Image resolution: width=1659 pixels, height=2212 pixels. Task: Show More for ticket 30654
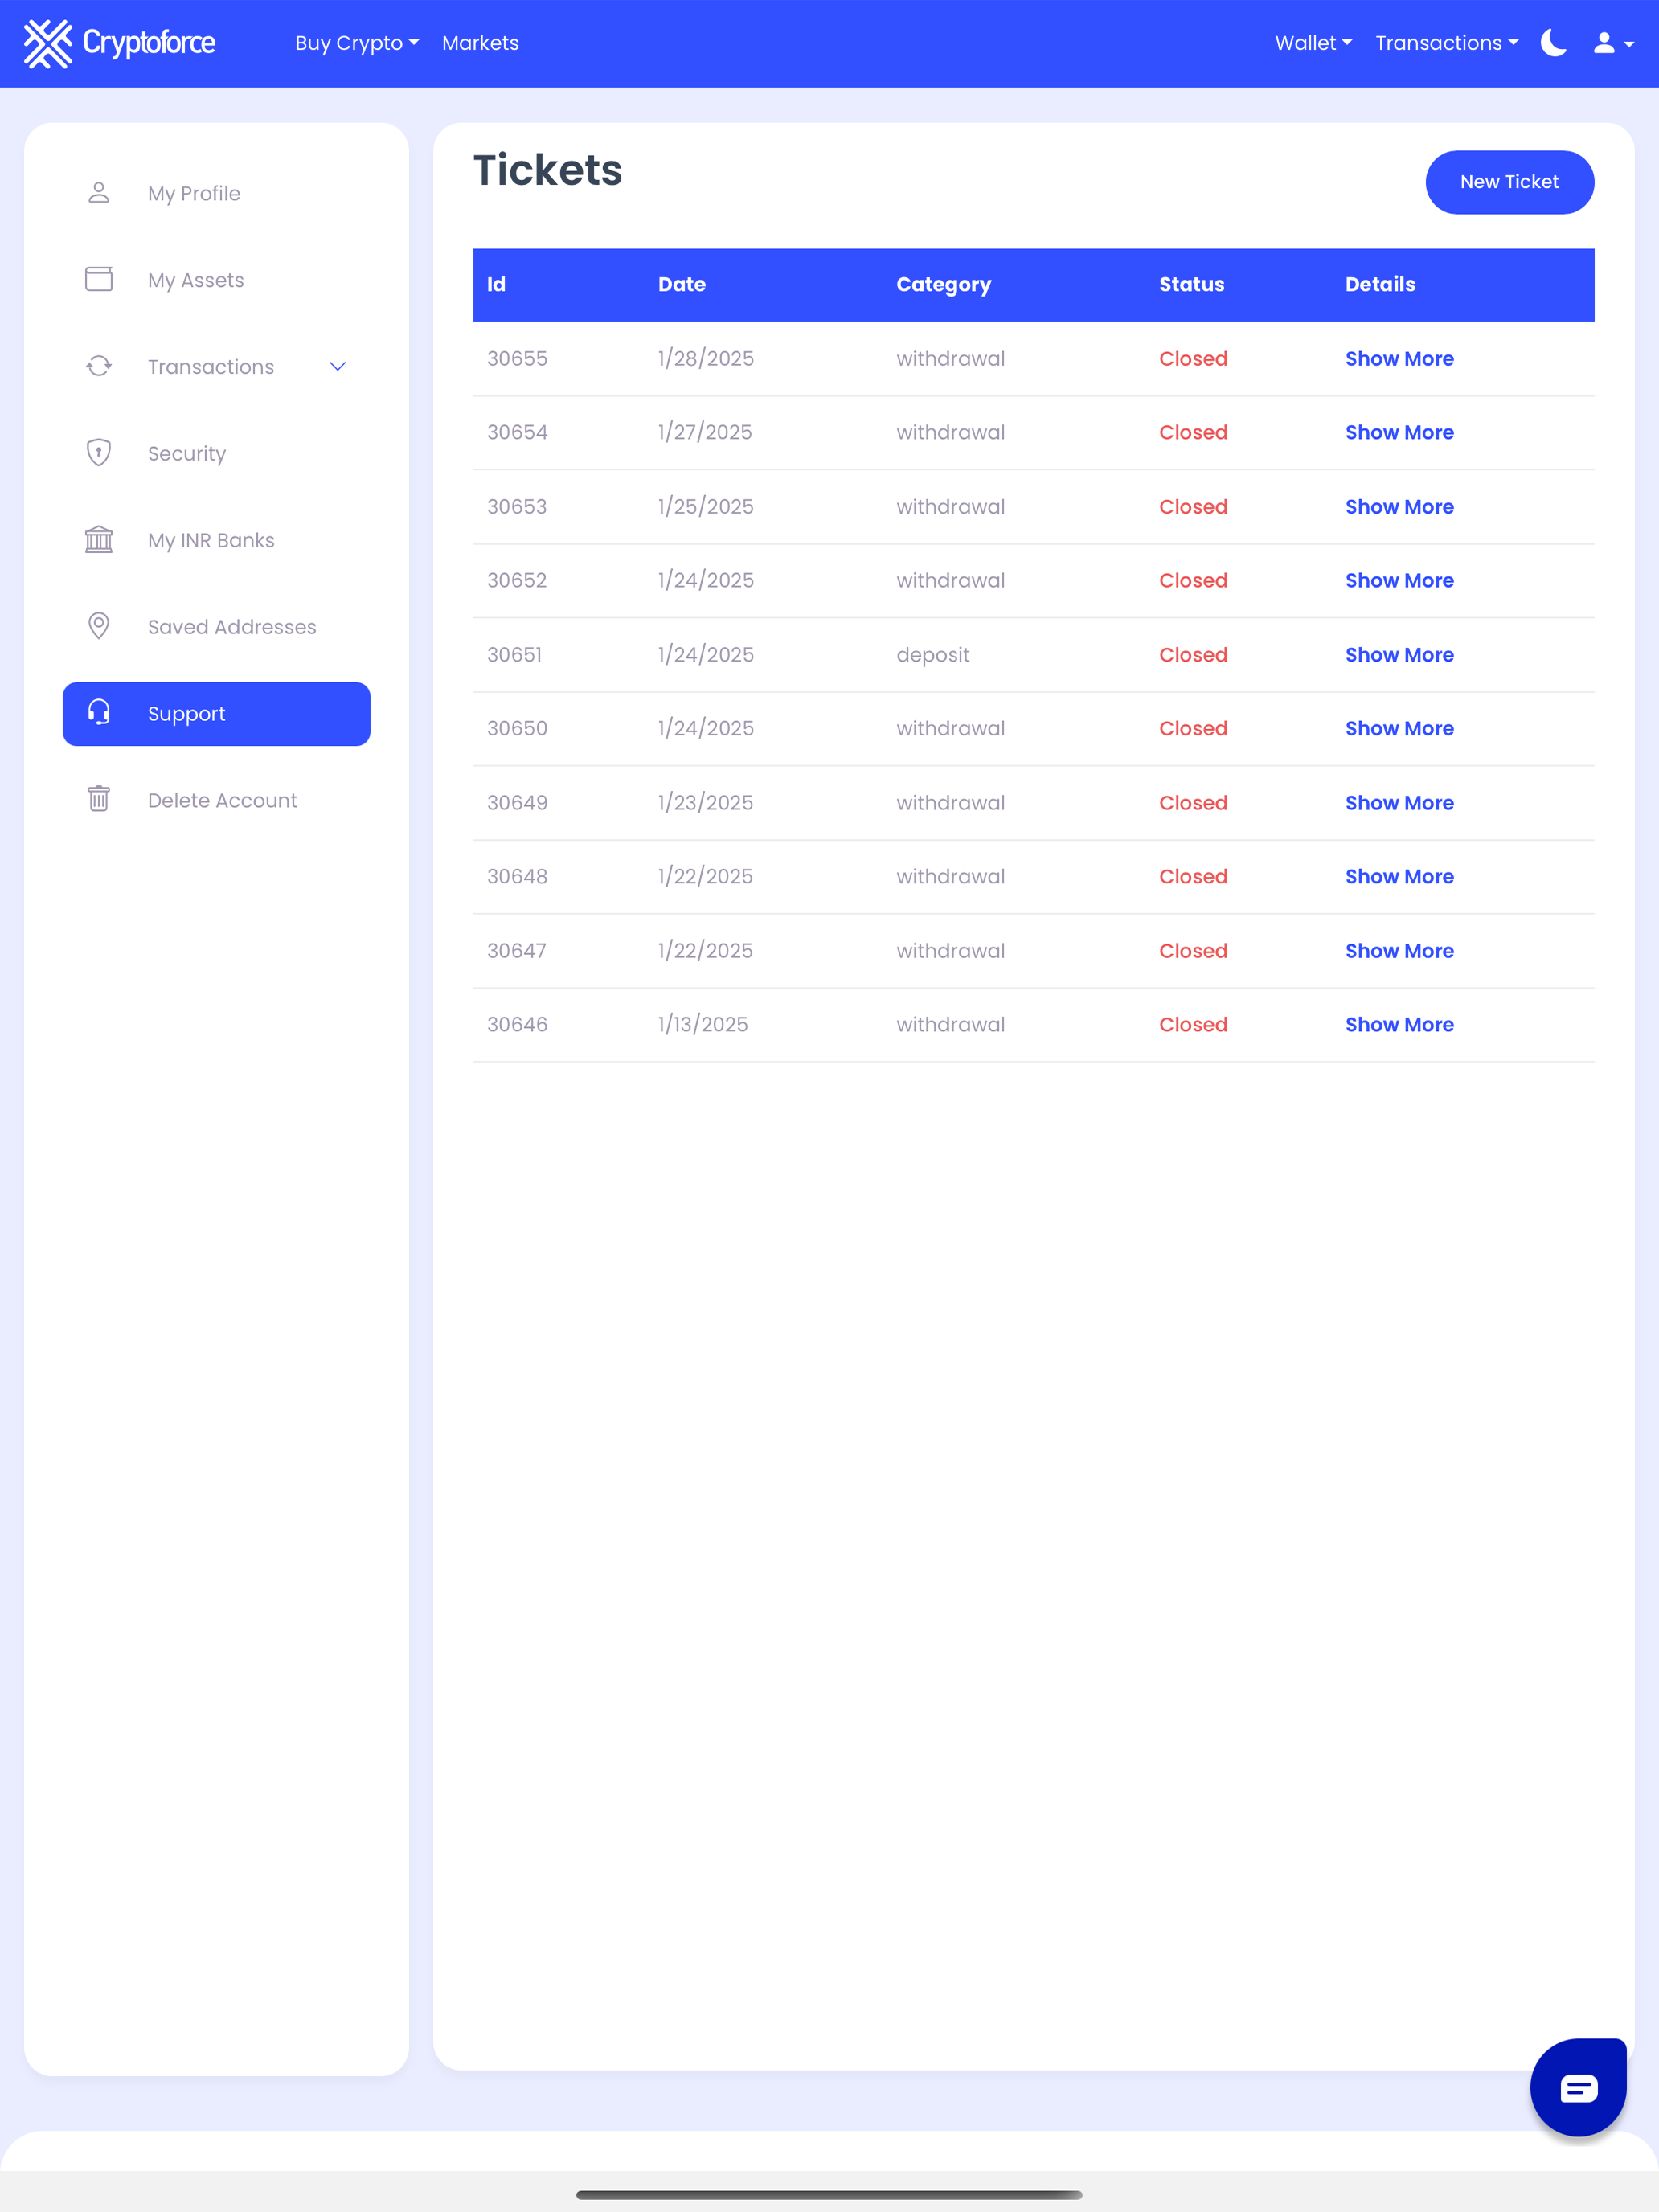1399,433
